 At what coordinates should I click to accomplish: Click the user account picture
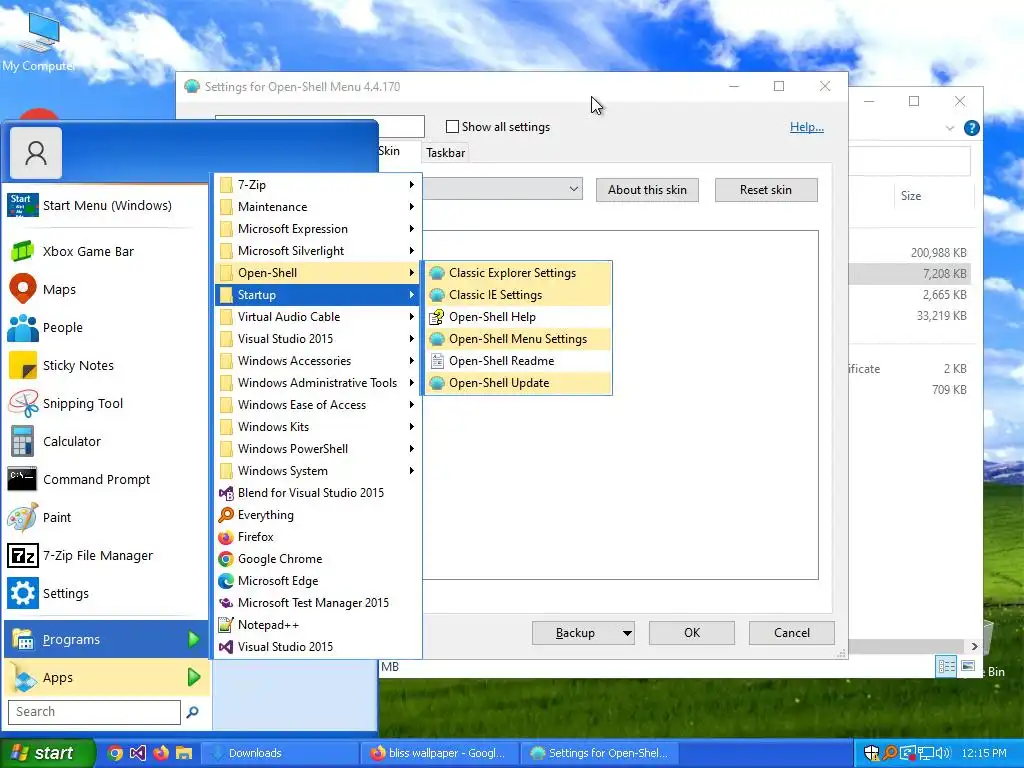pos(36,153)
